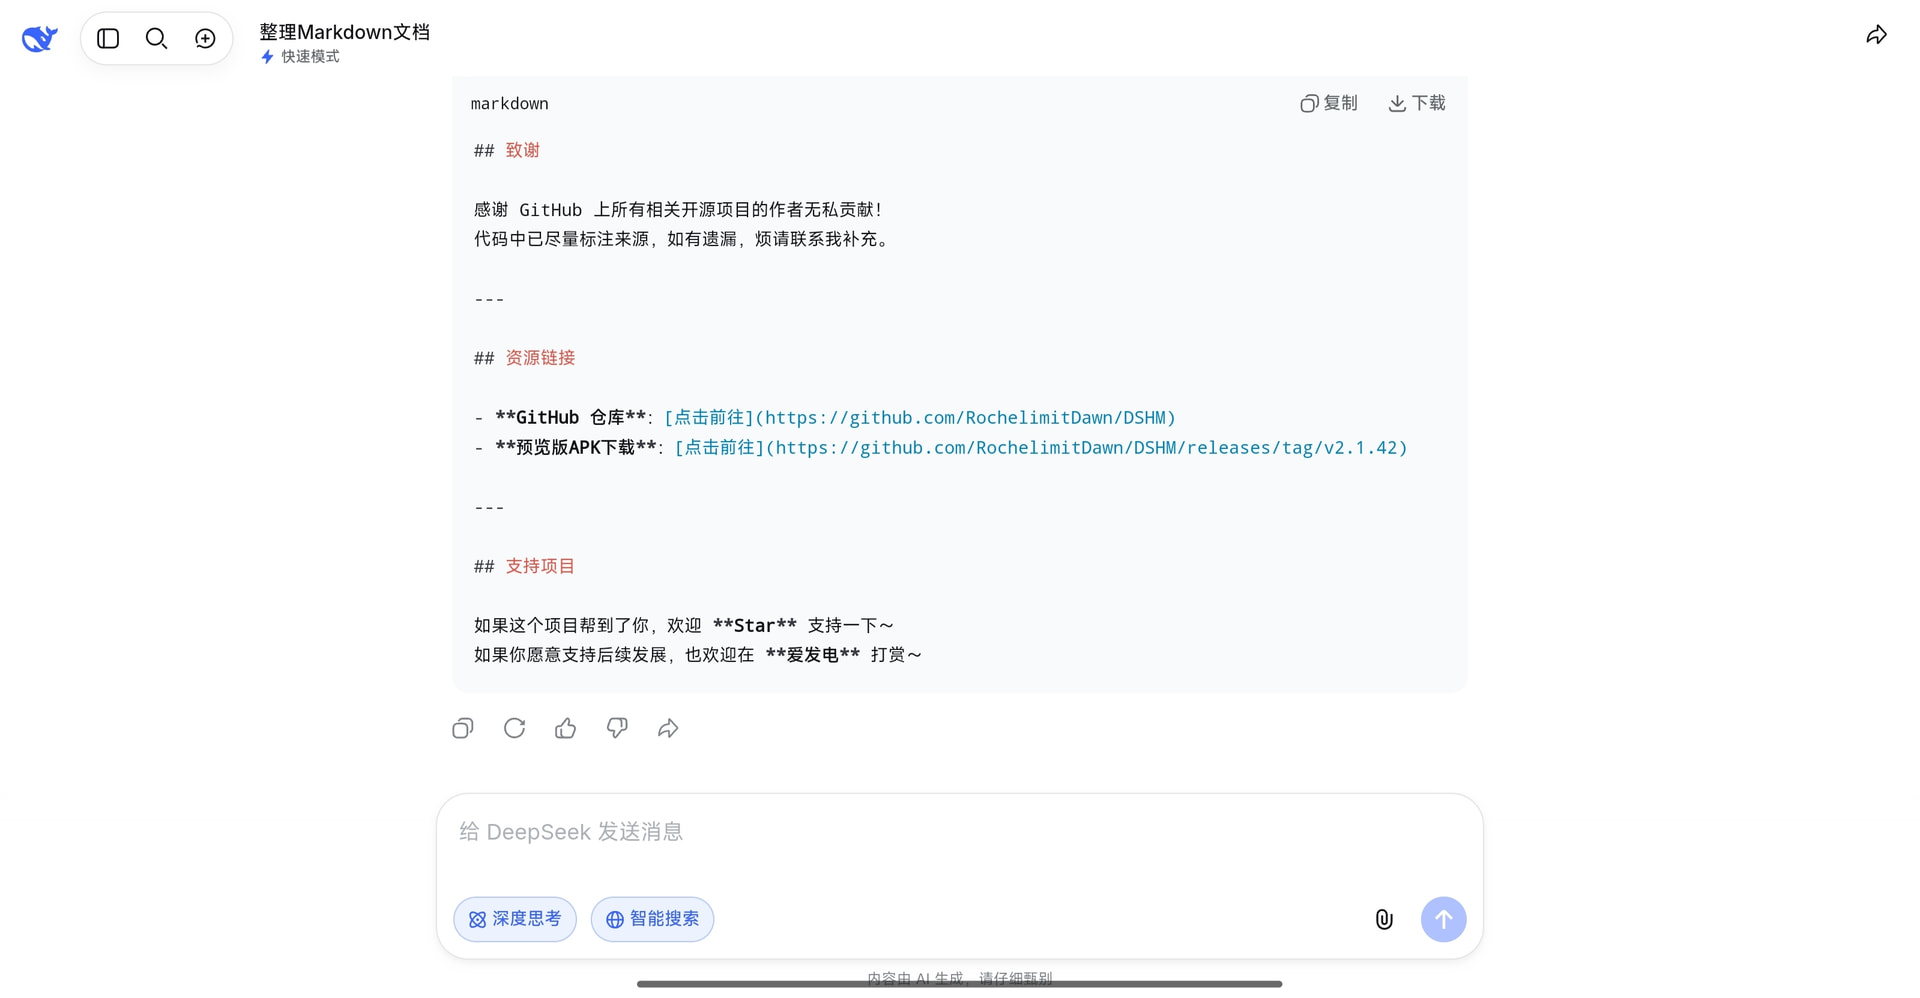Copy the markdown code block via 复制

pos(1329,103)
